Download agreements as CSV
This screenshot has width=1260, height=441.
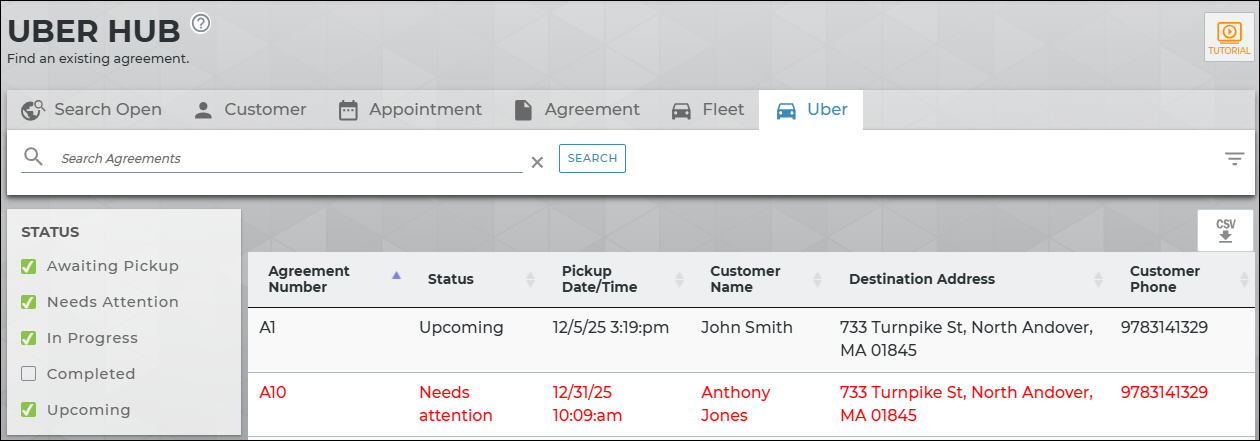pos(1225,230)
